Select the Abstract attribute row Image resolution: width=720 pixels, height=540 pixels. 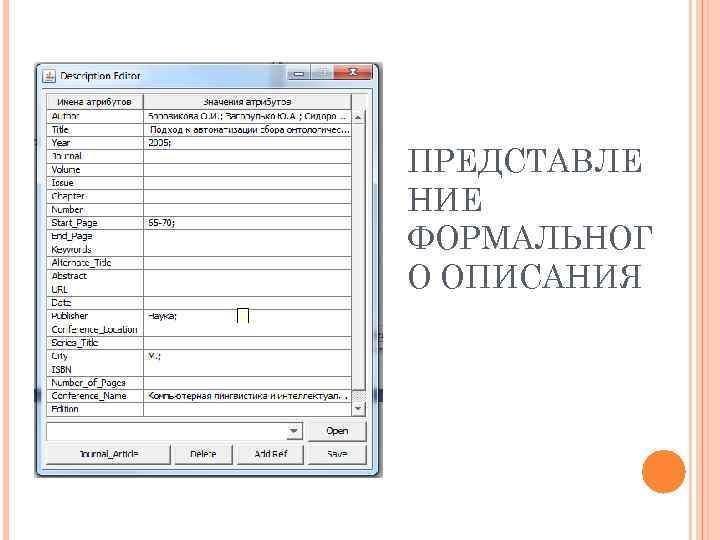(199, 276)
